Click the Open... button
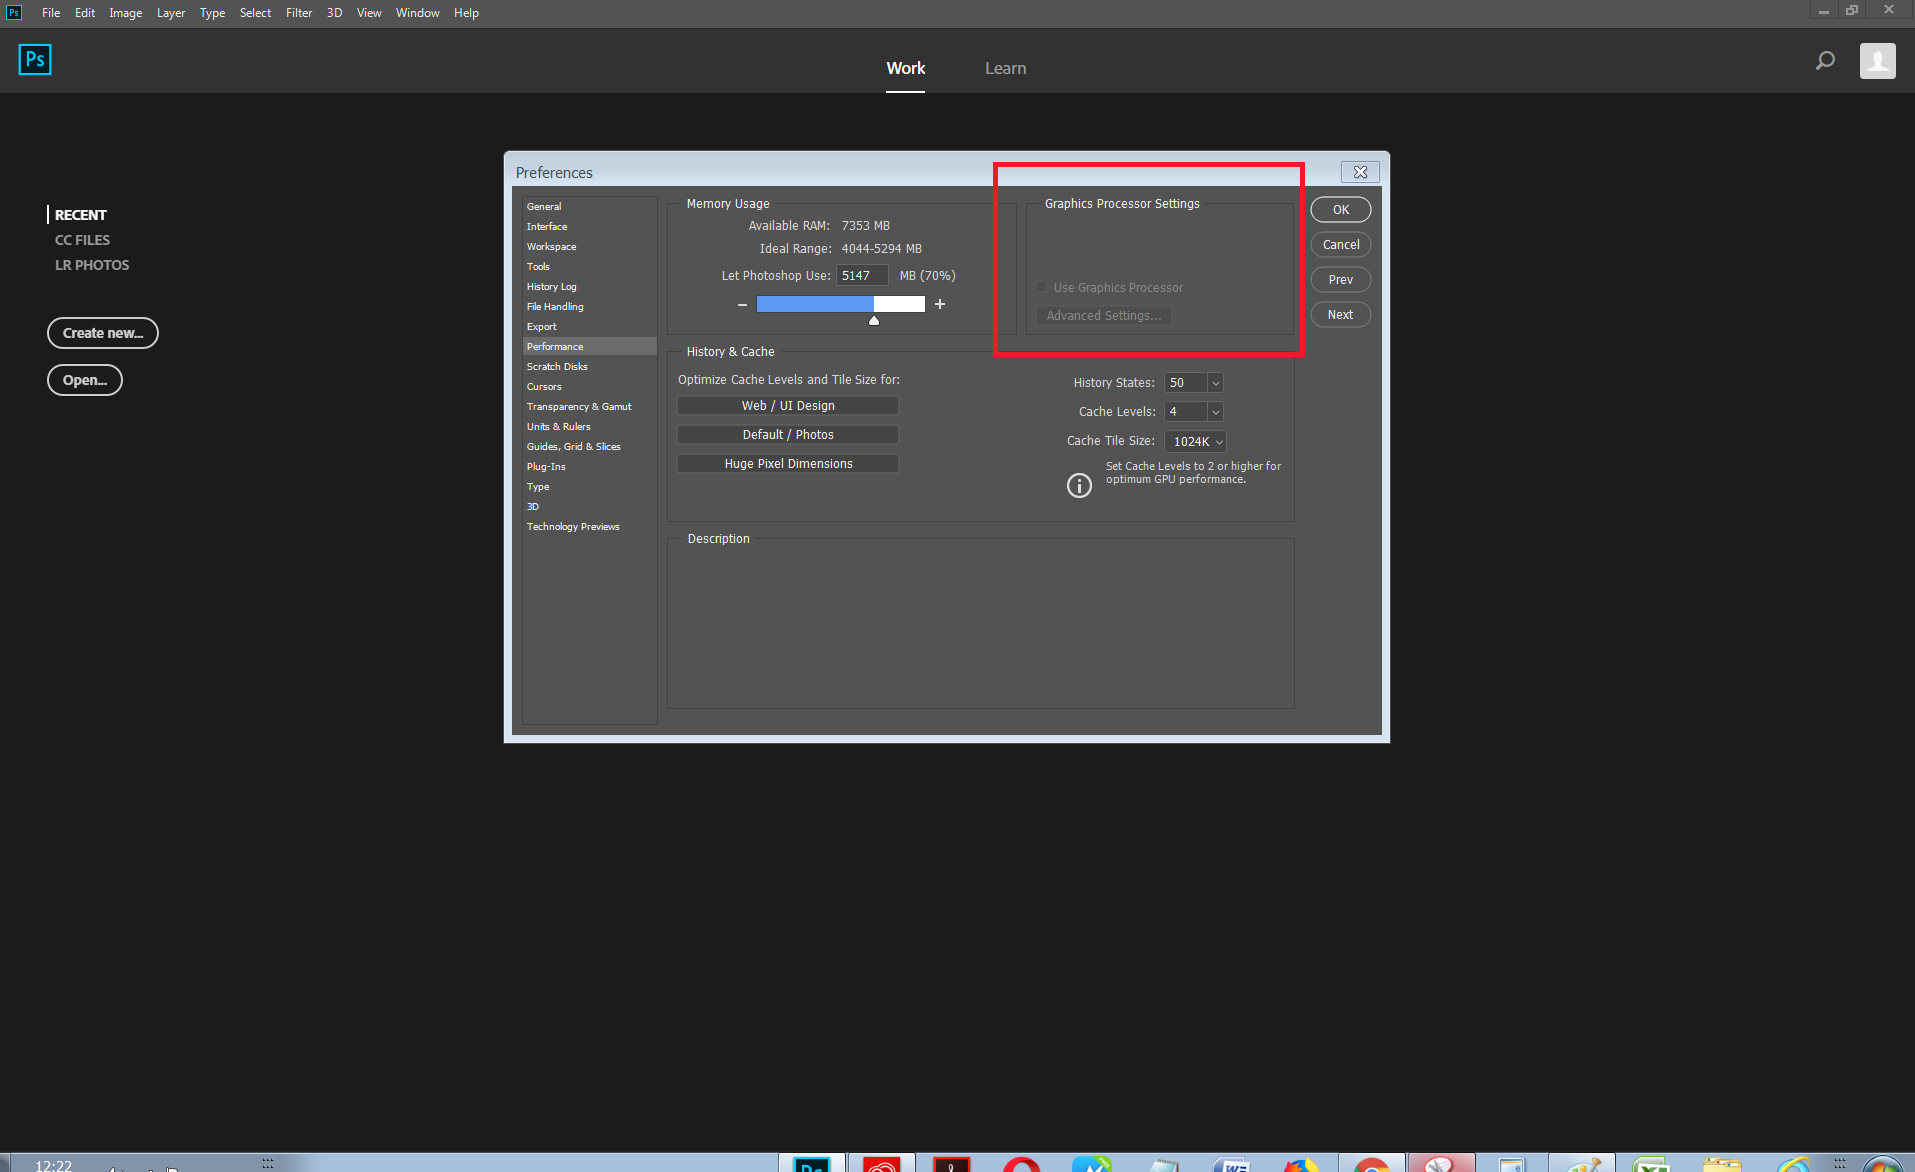The width and height of the screenshot is (1915, 1172). (85, 380)
